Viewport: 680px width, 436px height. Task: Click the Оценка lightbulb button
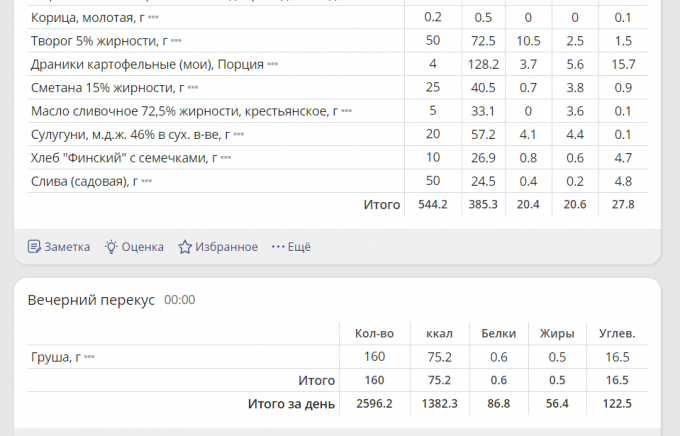pos(134,247)
